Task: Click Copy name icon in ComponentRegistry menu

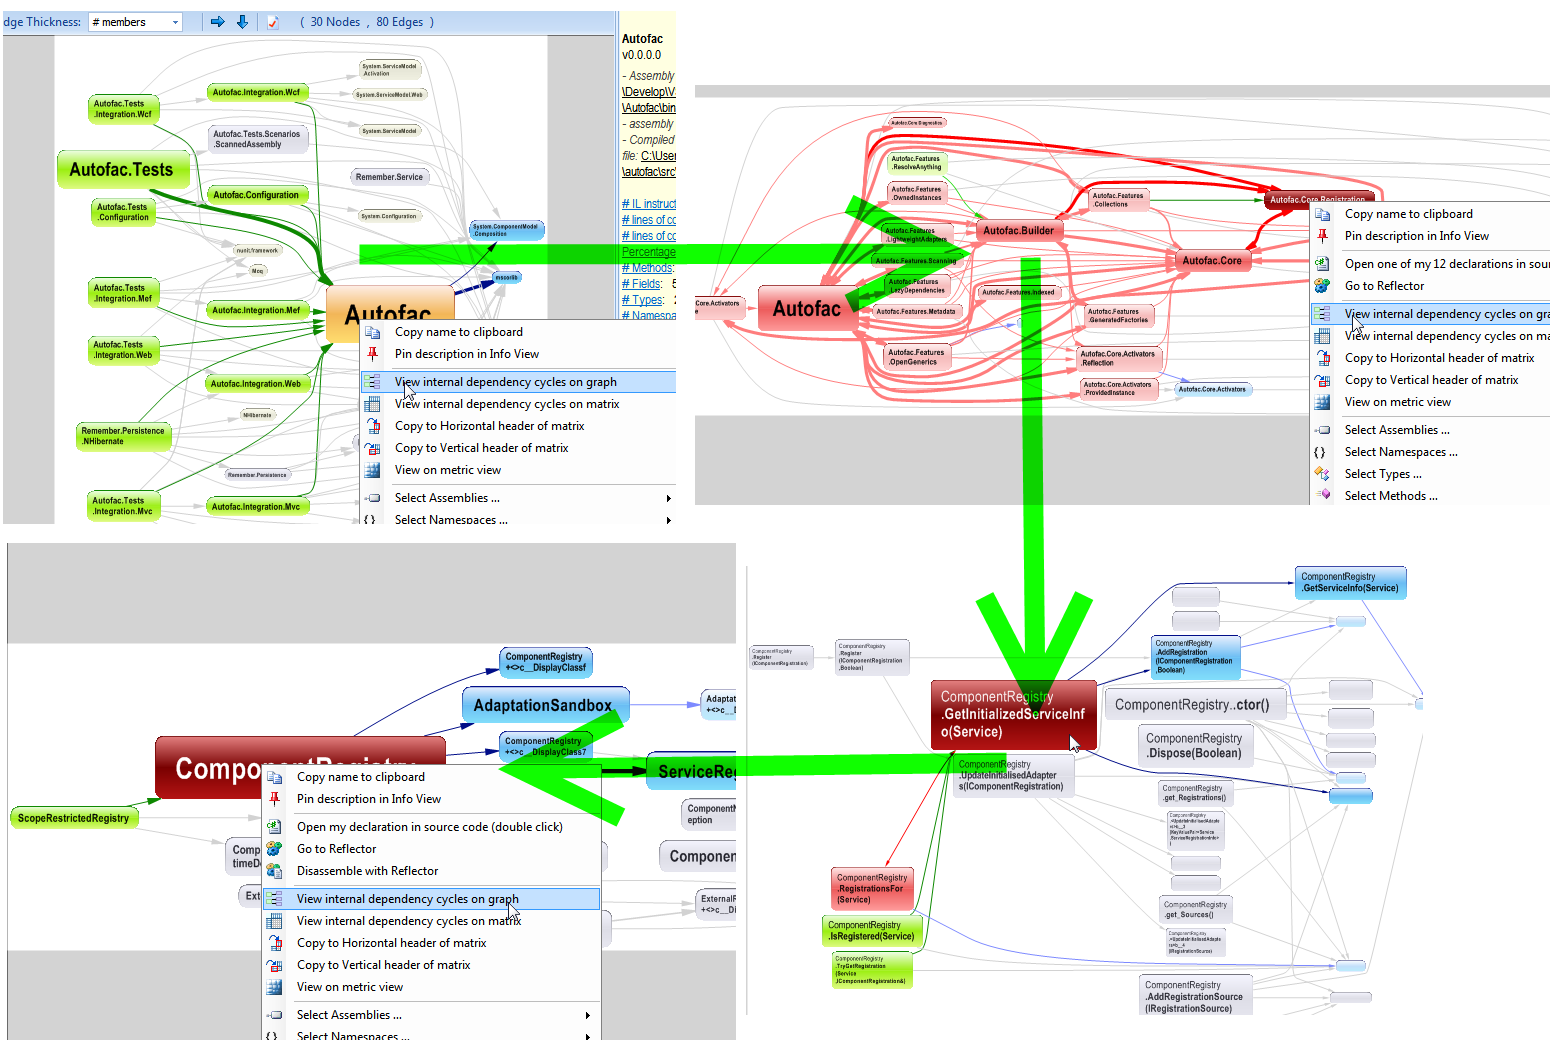Action: tap(274, 777)
